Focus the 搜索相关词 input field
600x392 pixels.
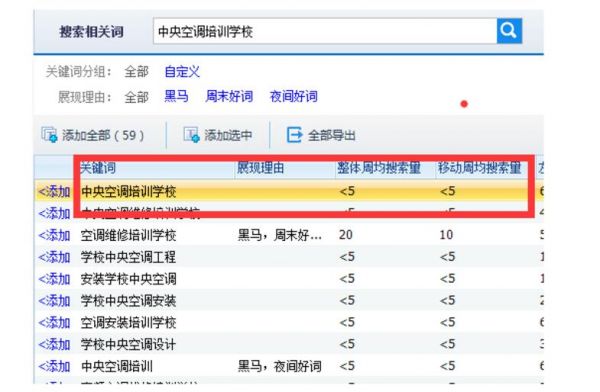click(325, 31)
